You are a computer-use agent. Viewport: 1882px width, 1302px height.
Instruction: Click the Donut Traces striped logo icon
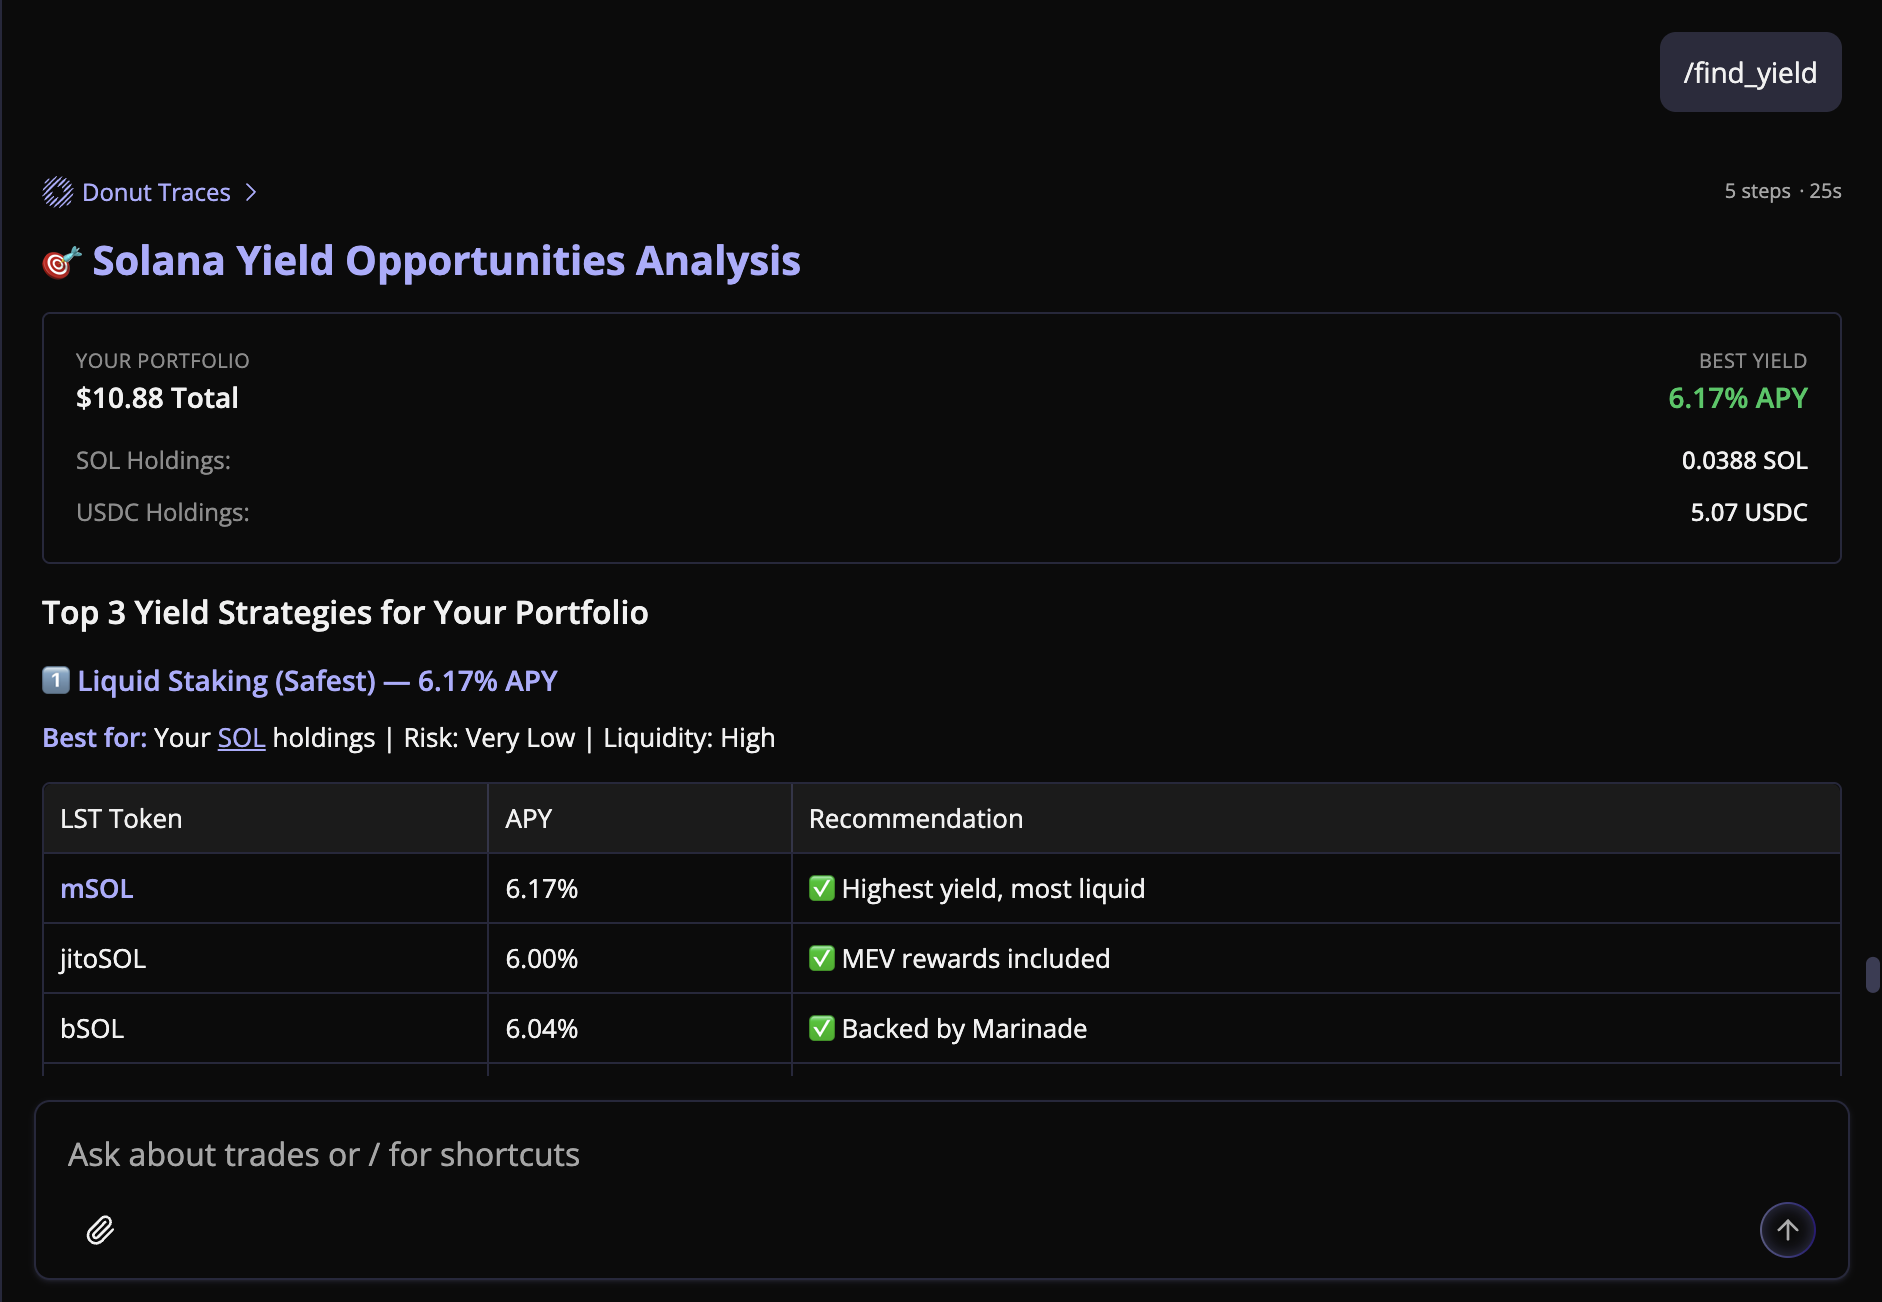click(x=58, y=192)
